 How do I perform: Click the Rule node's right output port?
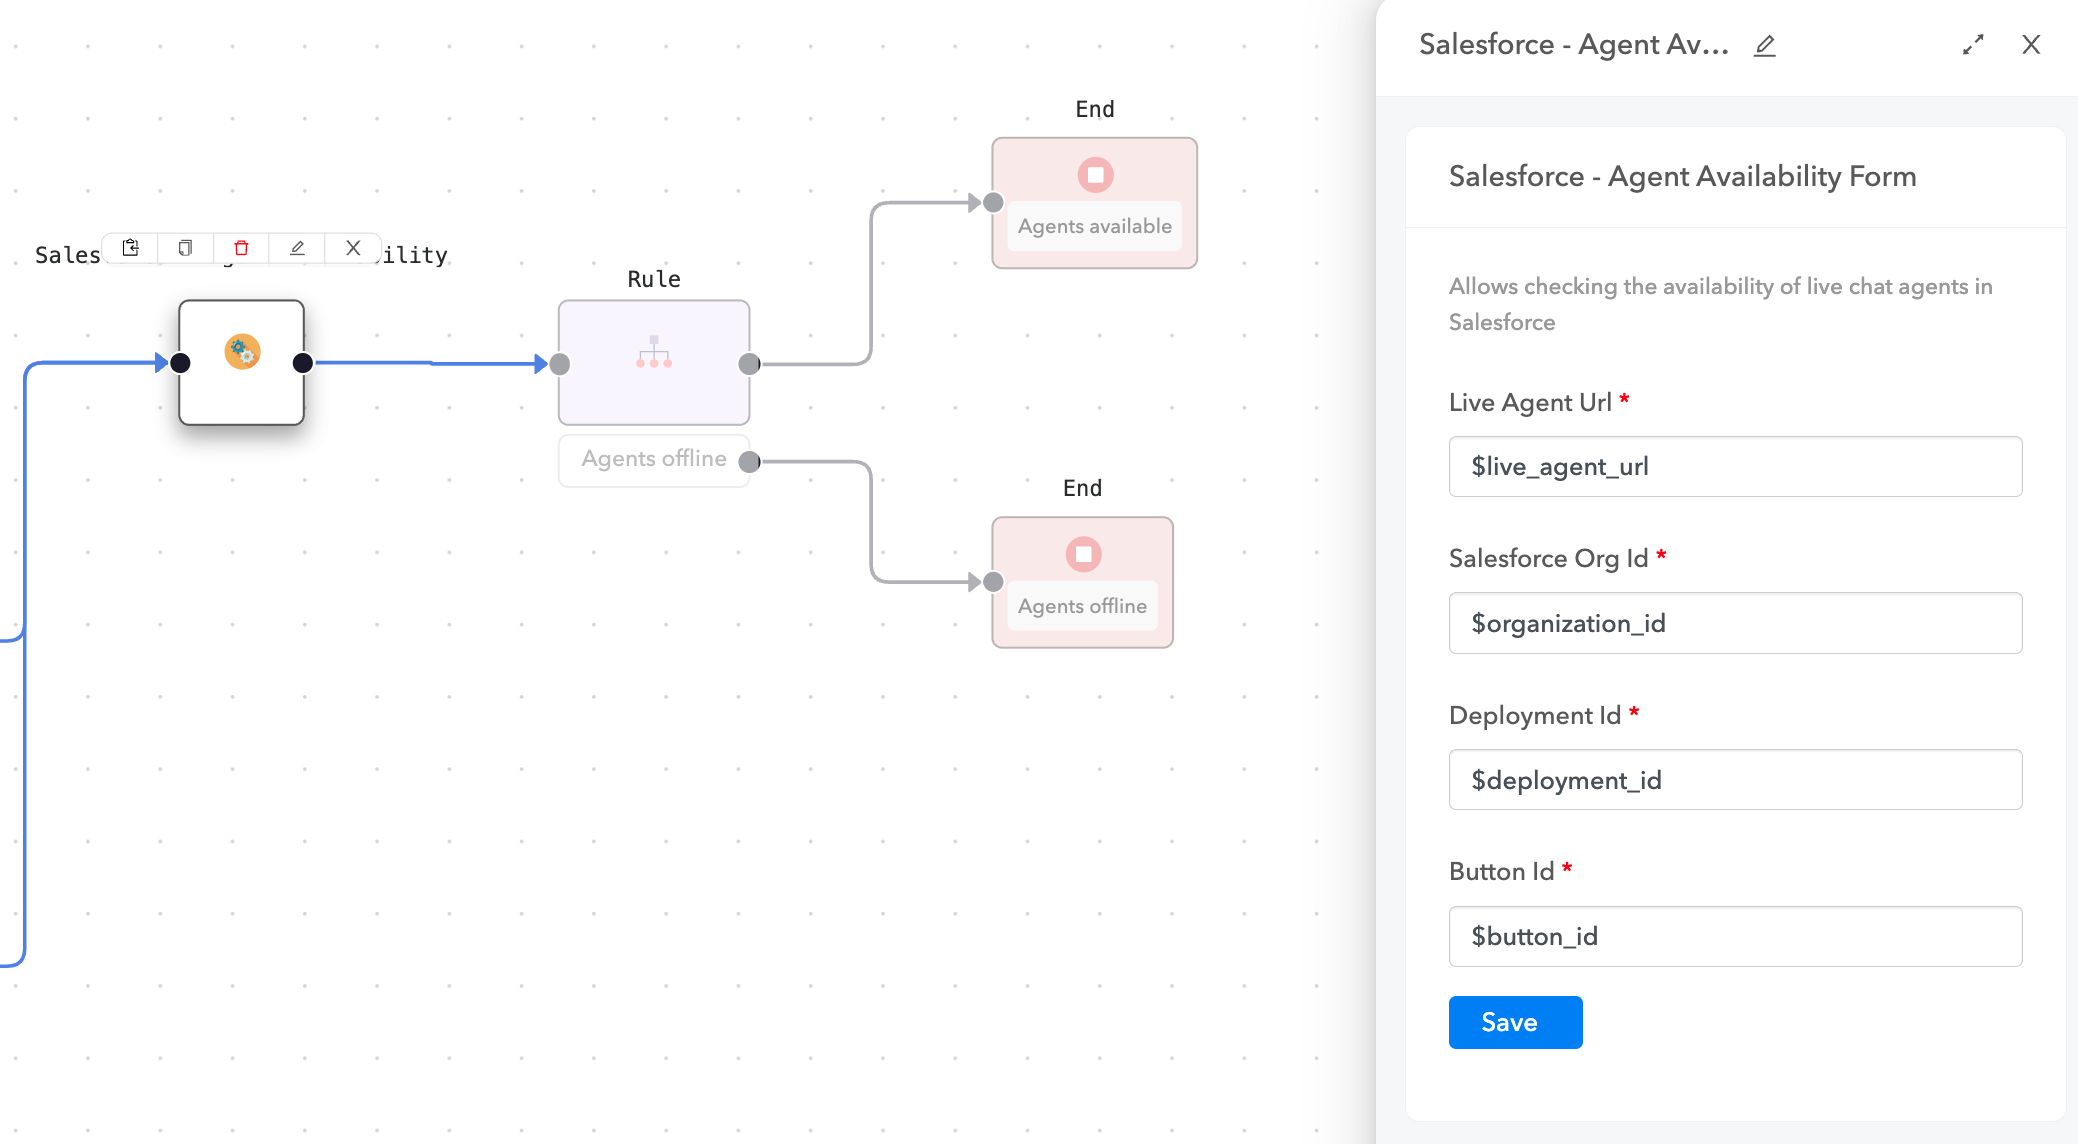750,363
